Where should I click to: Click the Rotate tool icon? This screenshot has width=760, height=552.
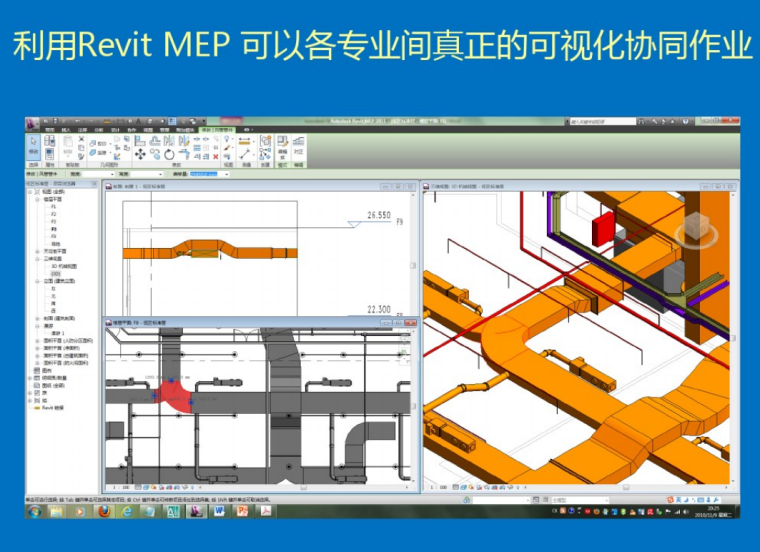tap(169, 155)
